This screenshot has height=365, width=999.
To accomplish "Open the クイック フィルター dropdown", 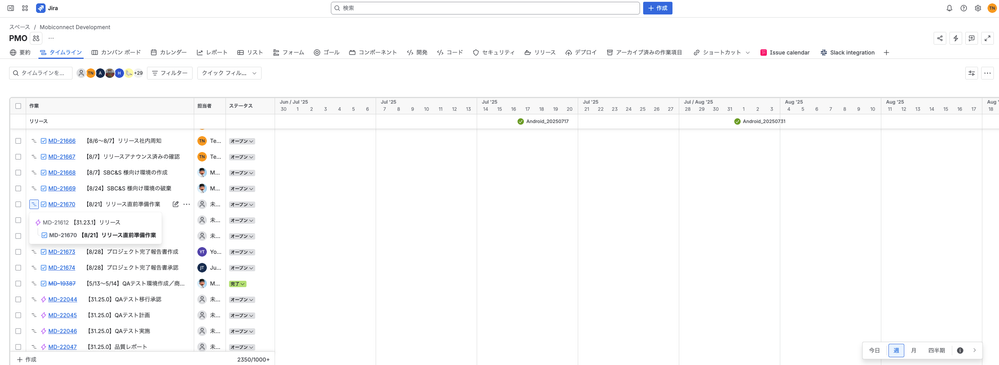I will coord(229,73).
